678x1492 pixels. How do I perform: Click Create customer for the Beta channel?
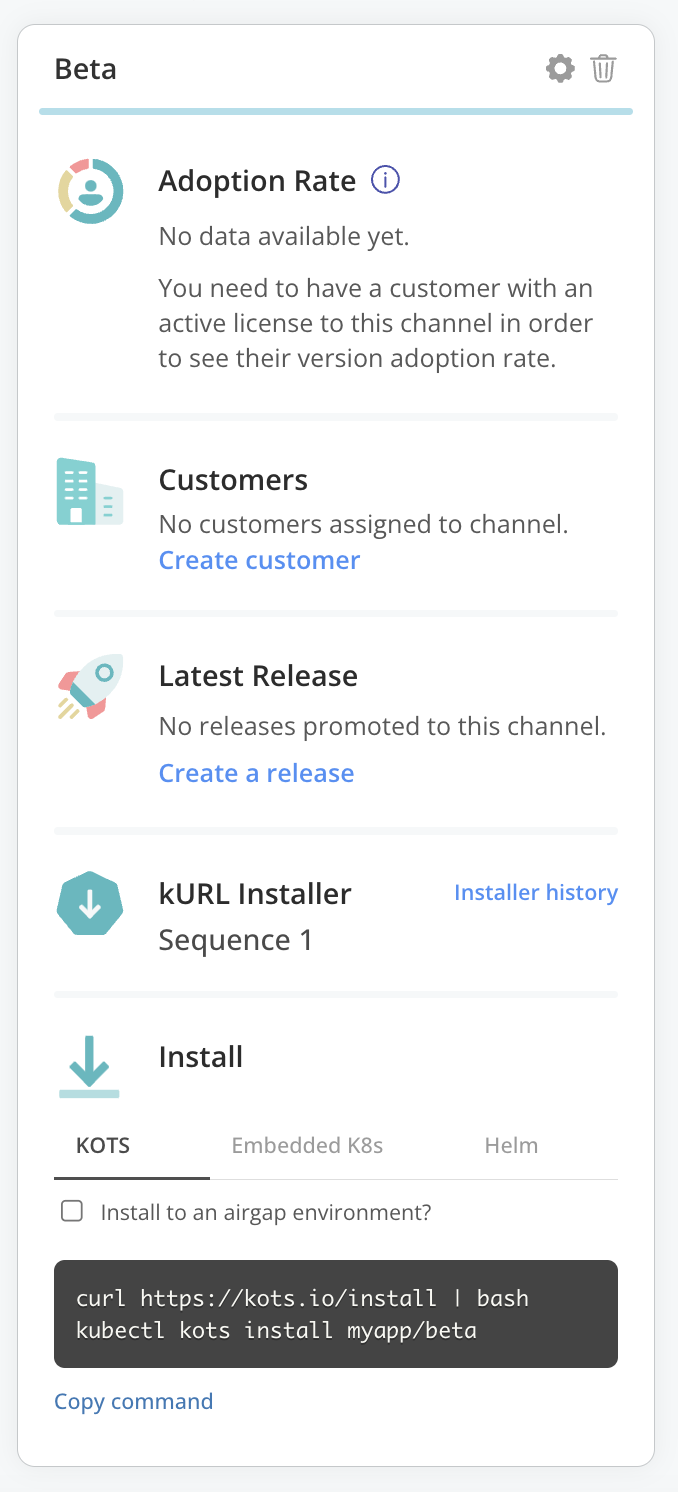pos(258,560)
